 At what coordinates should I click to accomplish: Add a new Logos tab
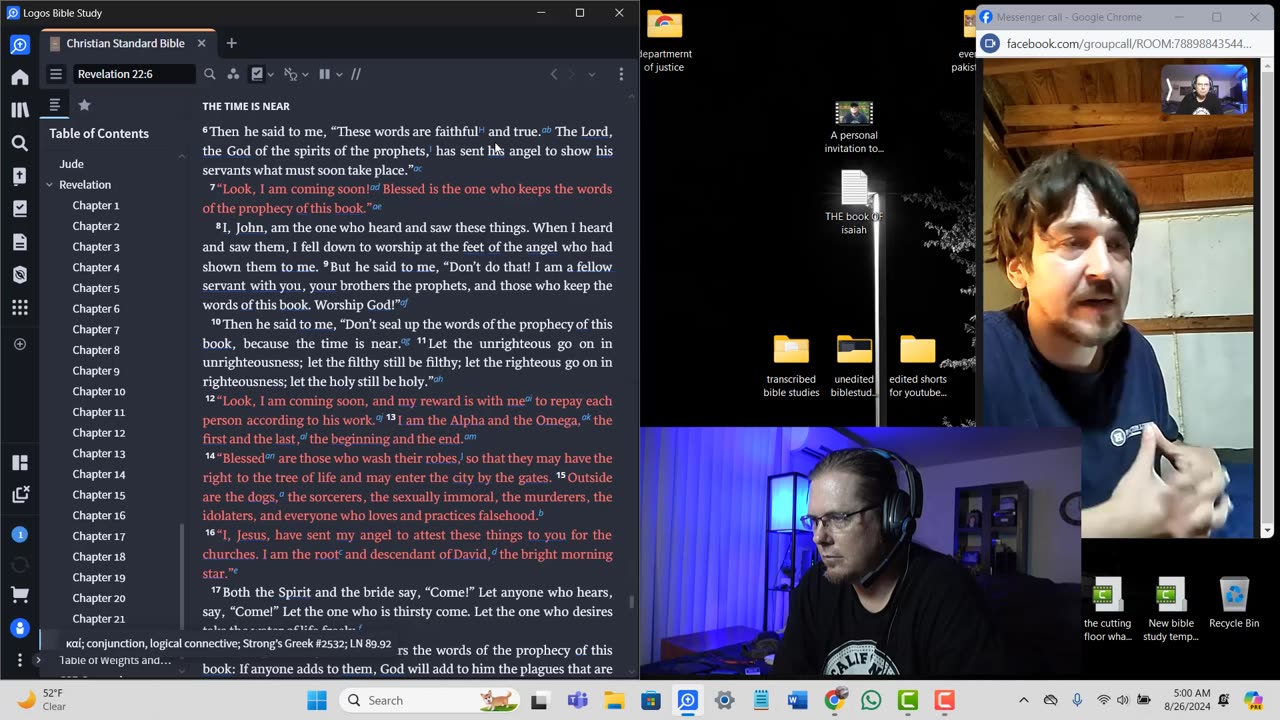[231, 43]
